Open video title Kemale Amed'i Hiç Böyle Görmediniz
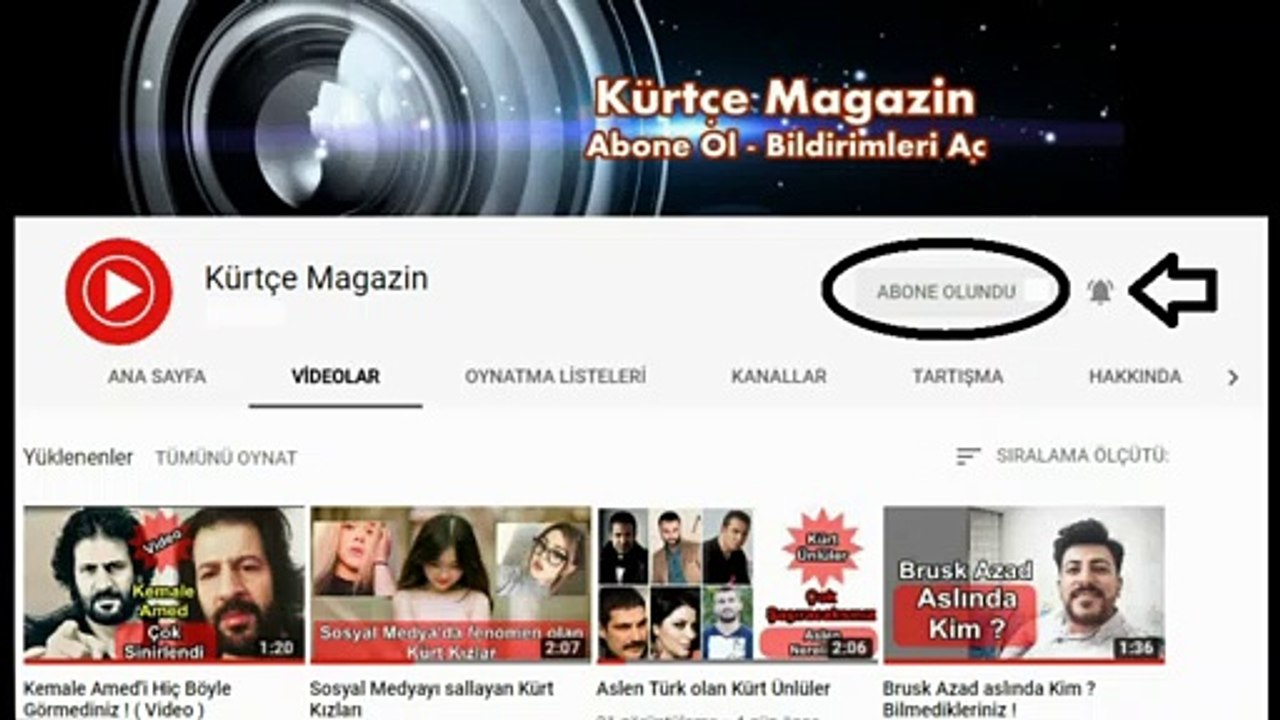This screenshot has height=720, width=1280. pyautogui.click(x=127, y=699)
